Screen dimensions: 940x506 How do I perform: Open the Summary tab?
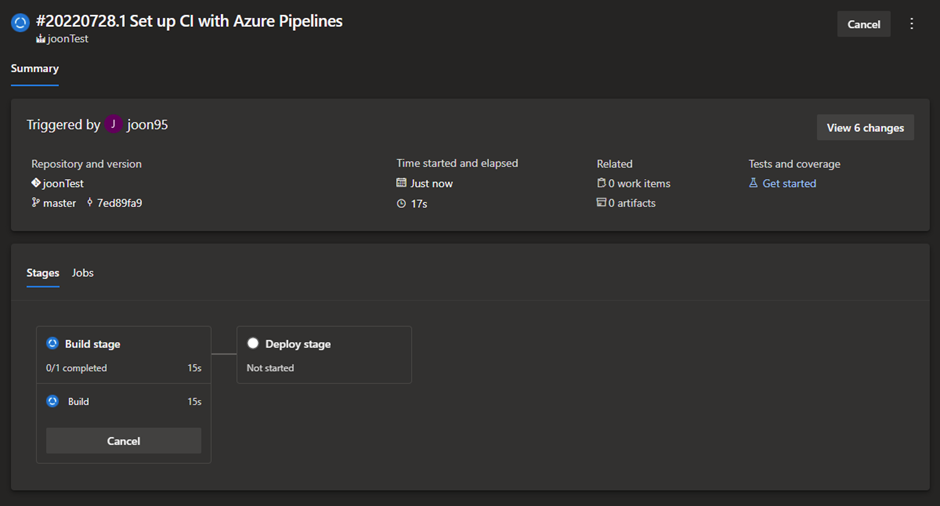coord(35,69)
